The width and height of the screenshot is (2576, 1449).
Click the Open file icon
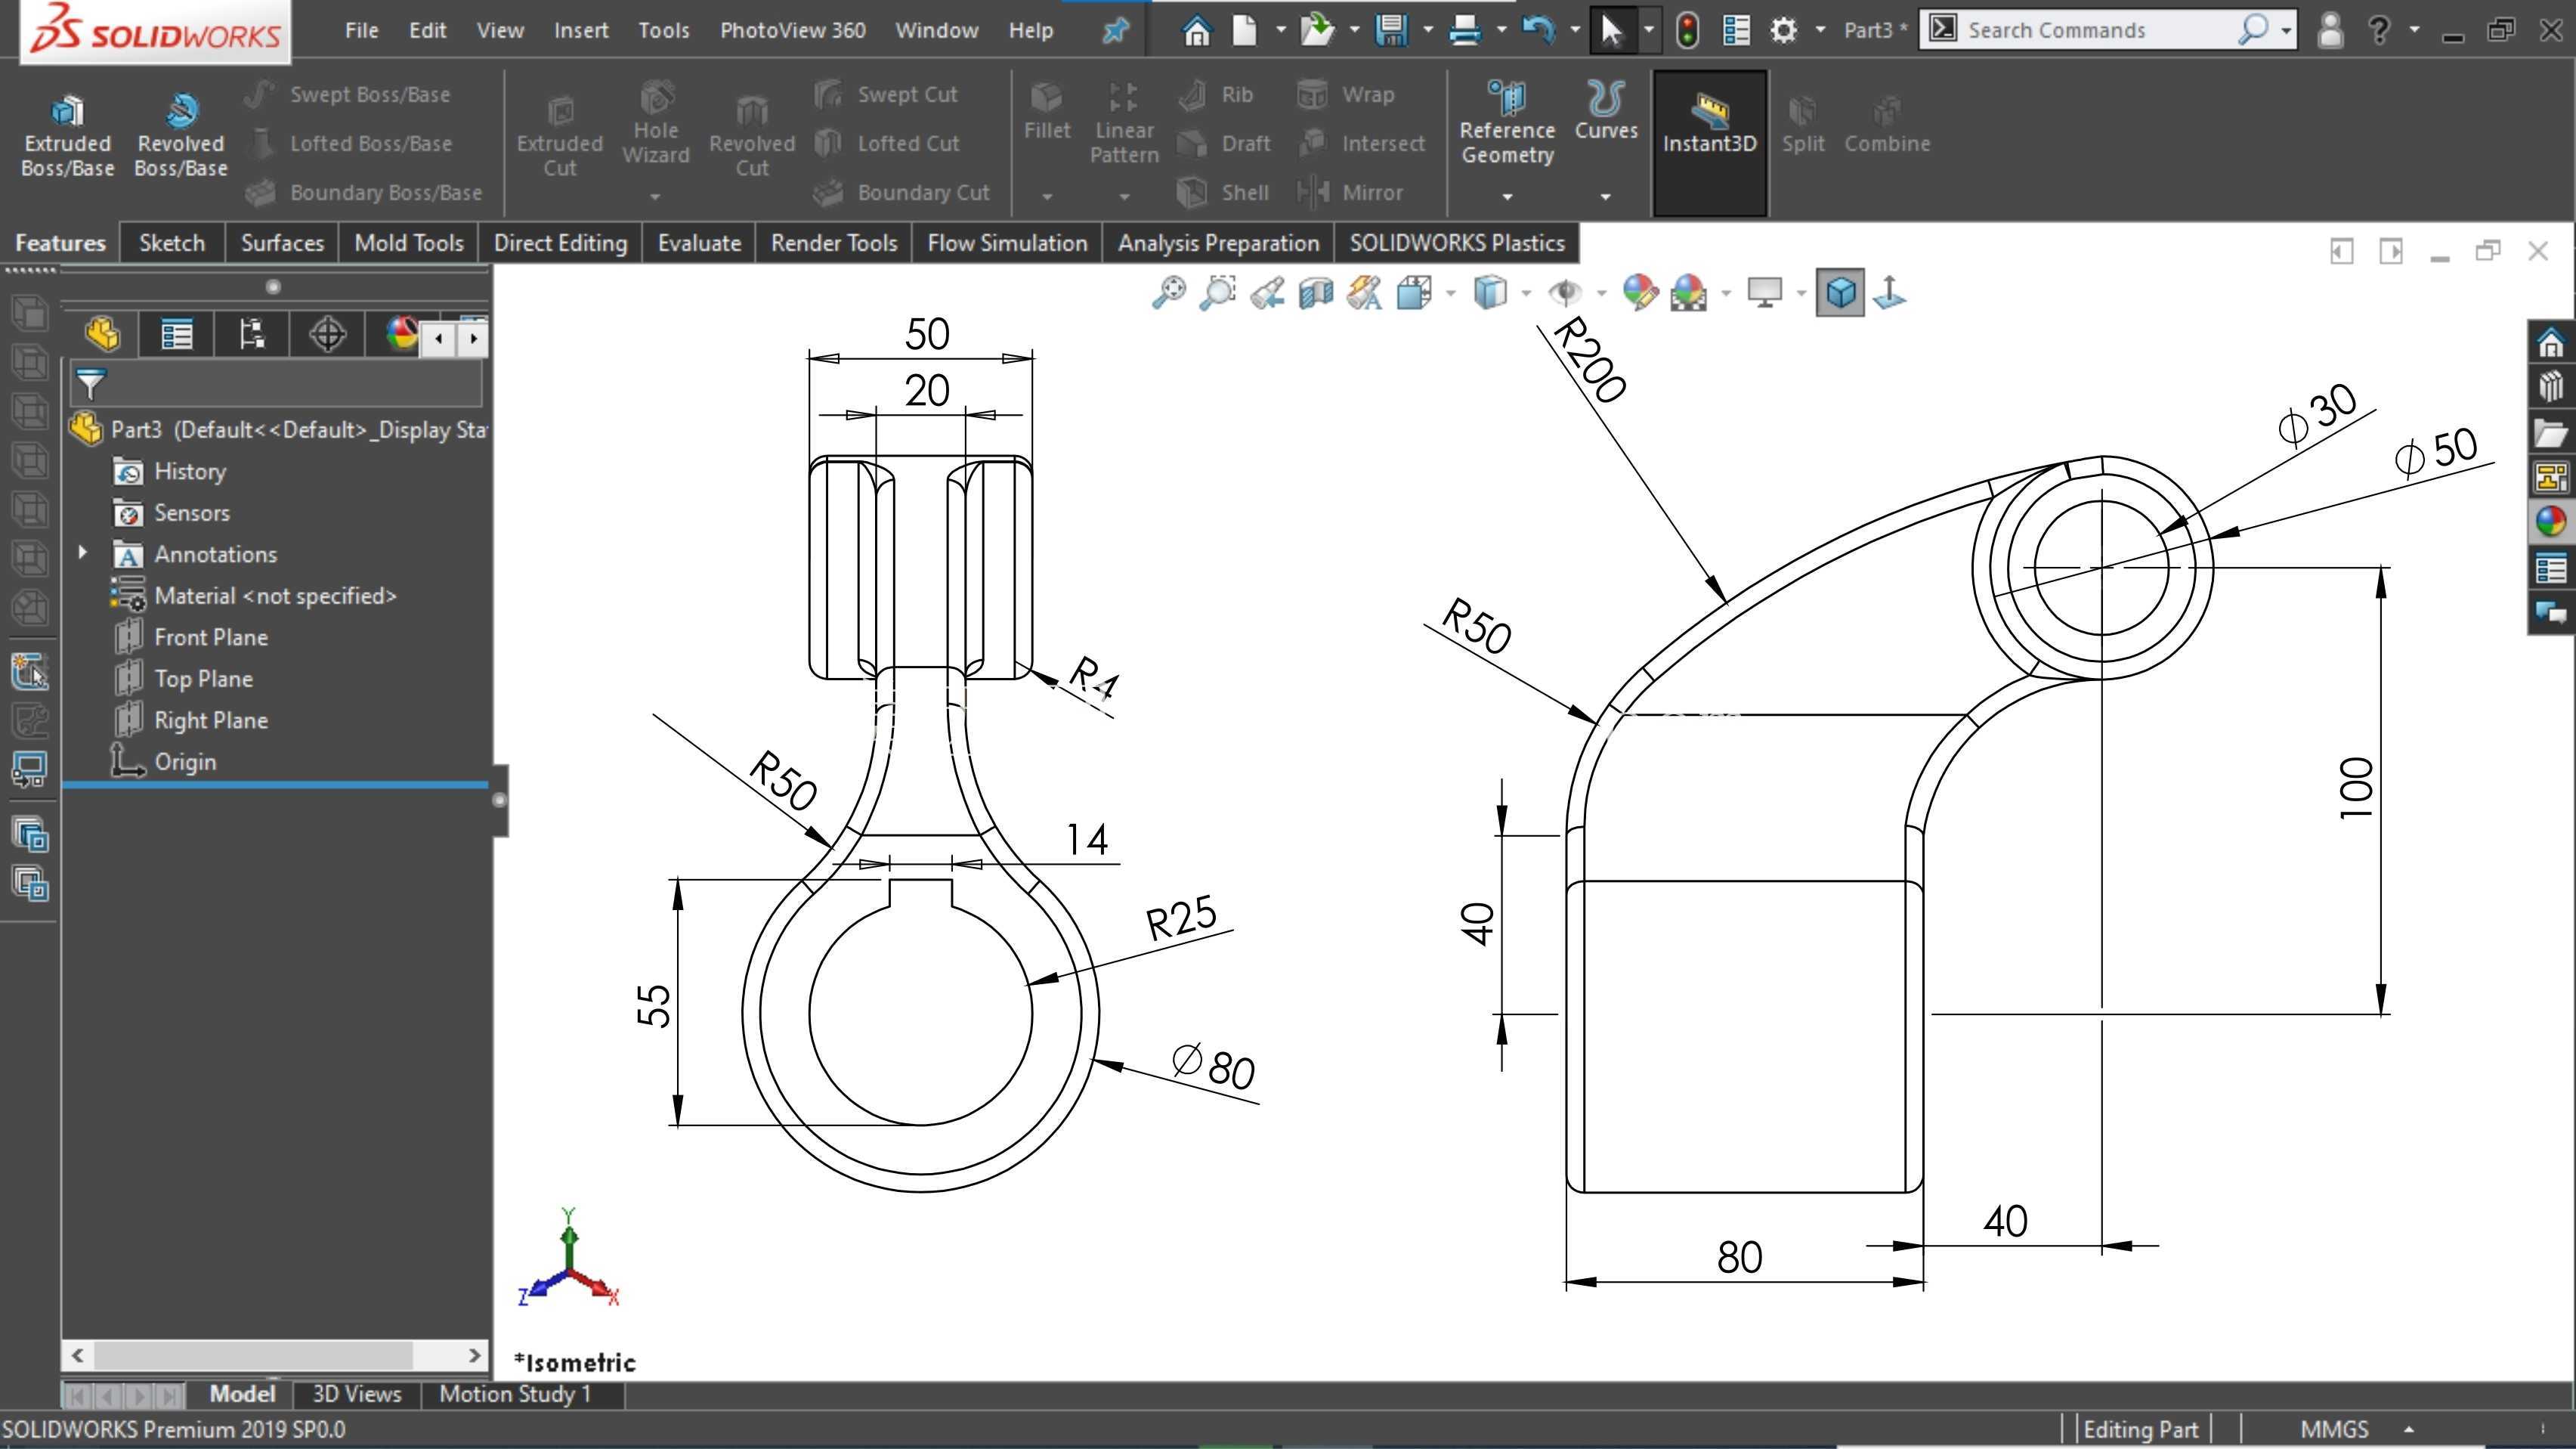[1317, 30]
